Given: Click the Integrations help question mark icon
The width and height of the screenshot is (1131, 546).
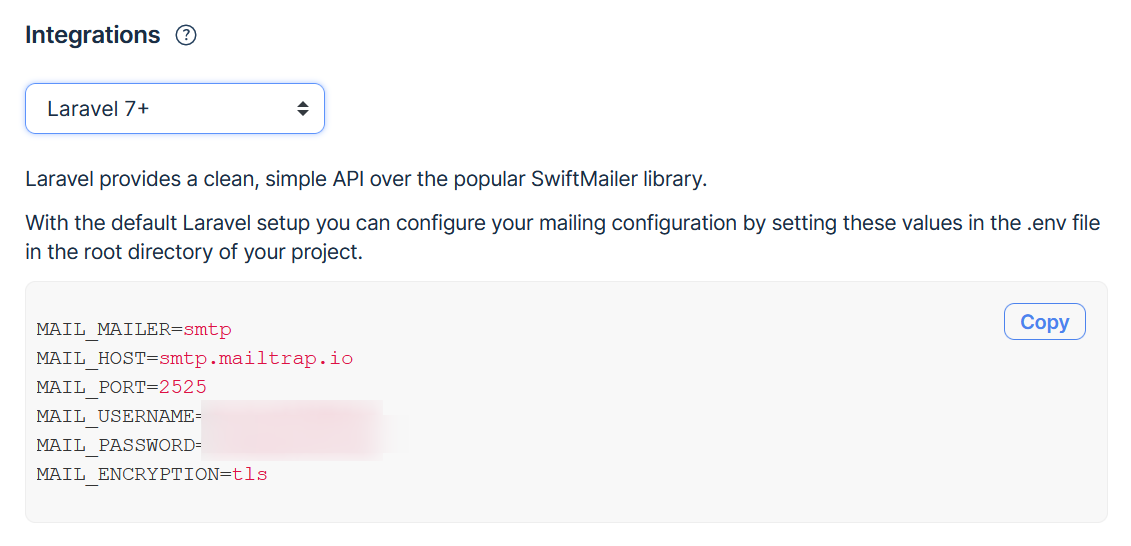Looking at the screenshot, I should (186, 35).
